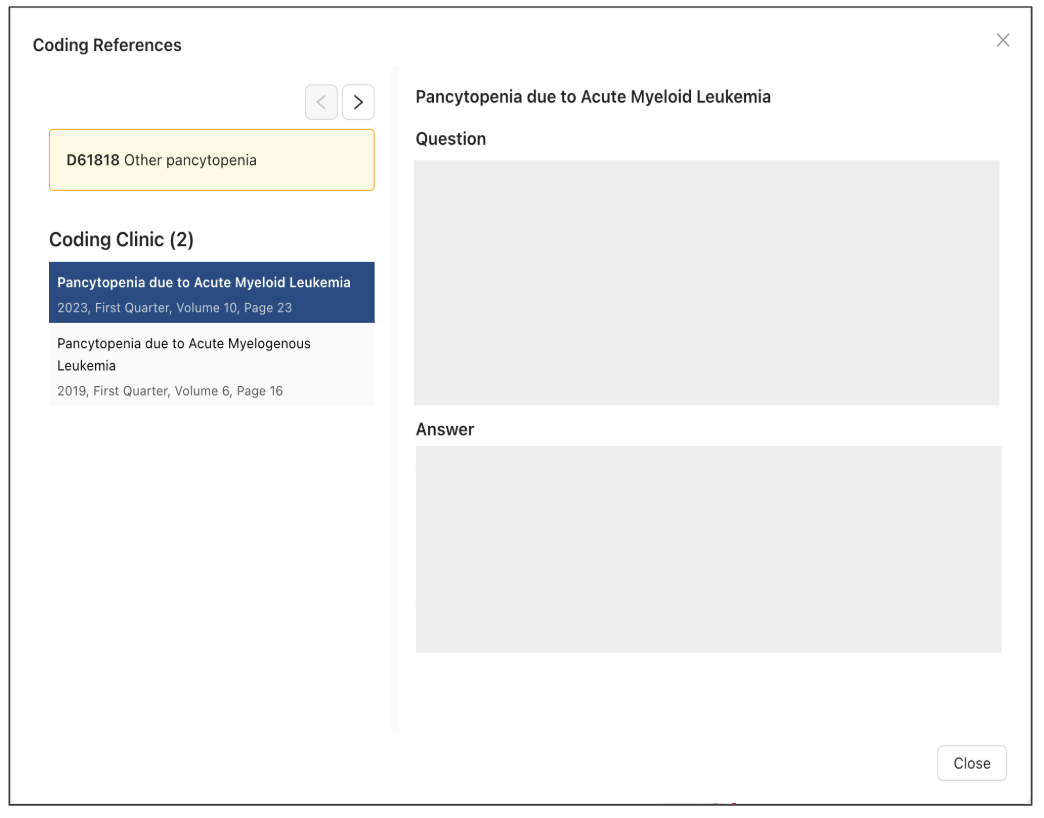Screen dimensions: 1044x818
Task: Click the Other pancytopenia description text
Action: click(x=190, y=160)
